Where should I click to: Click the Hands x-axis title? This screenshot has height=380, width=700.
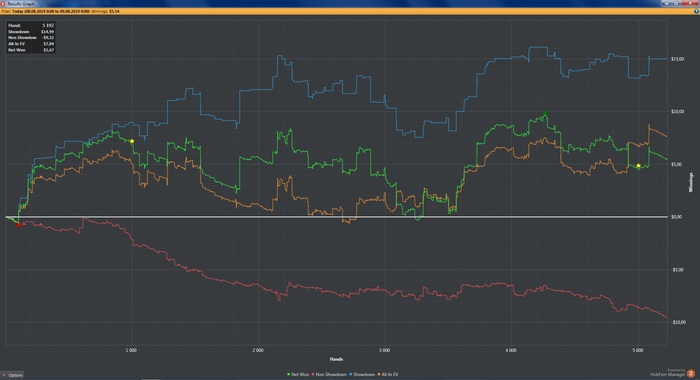(336, 359)
